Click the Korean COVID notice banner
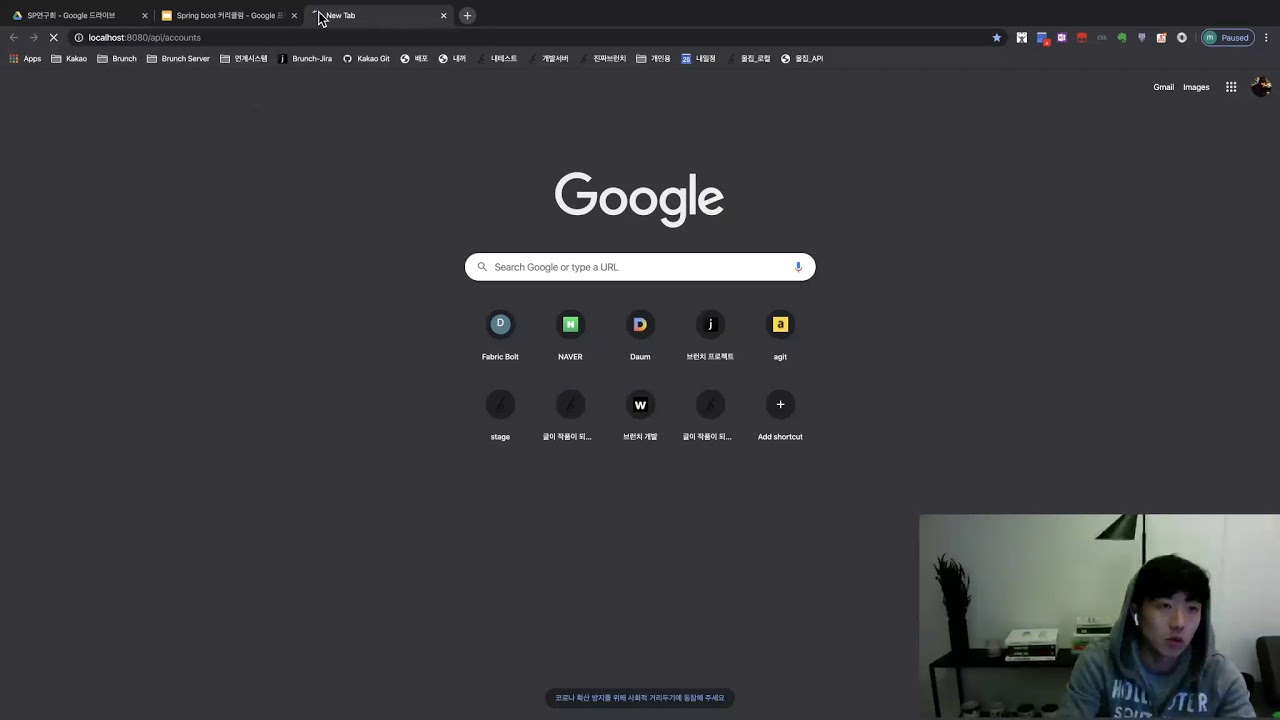The image size is (1280, 720). click(x=640, y=698)
